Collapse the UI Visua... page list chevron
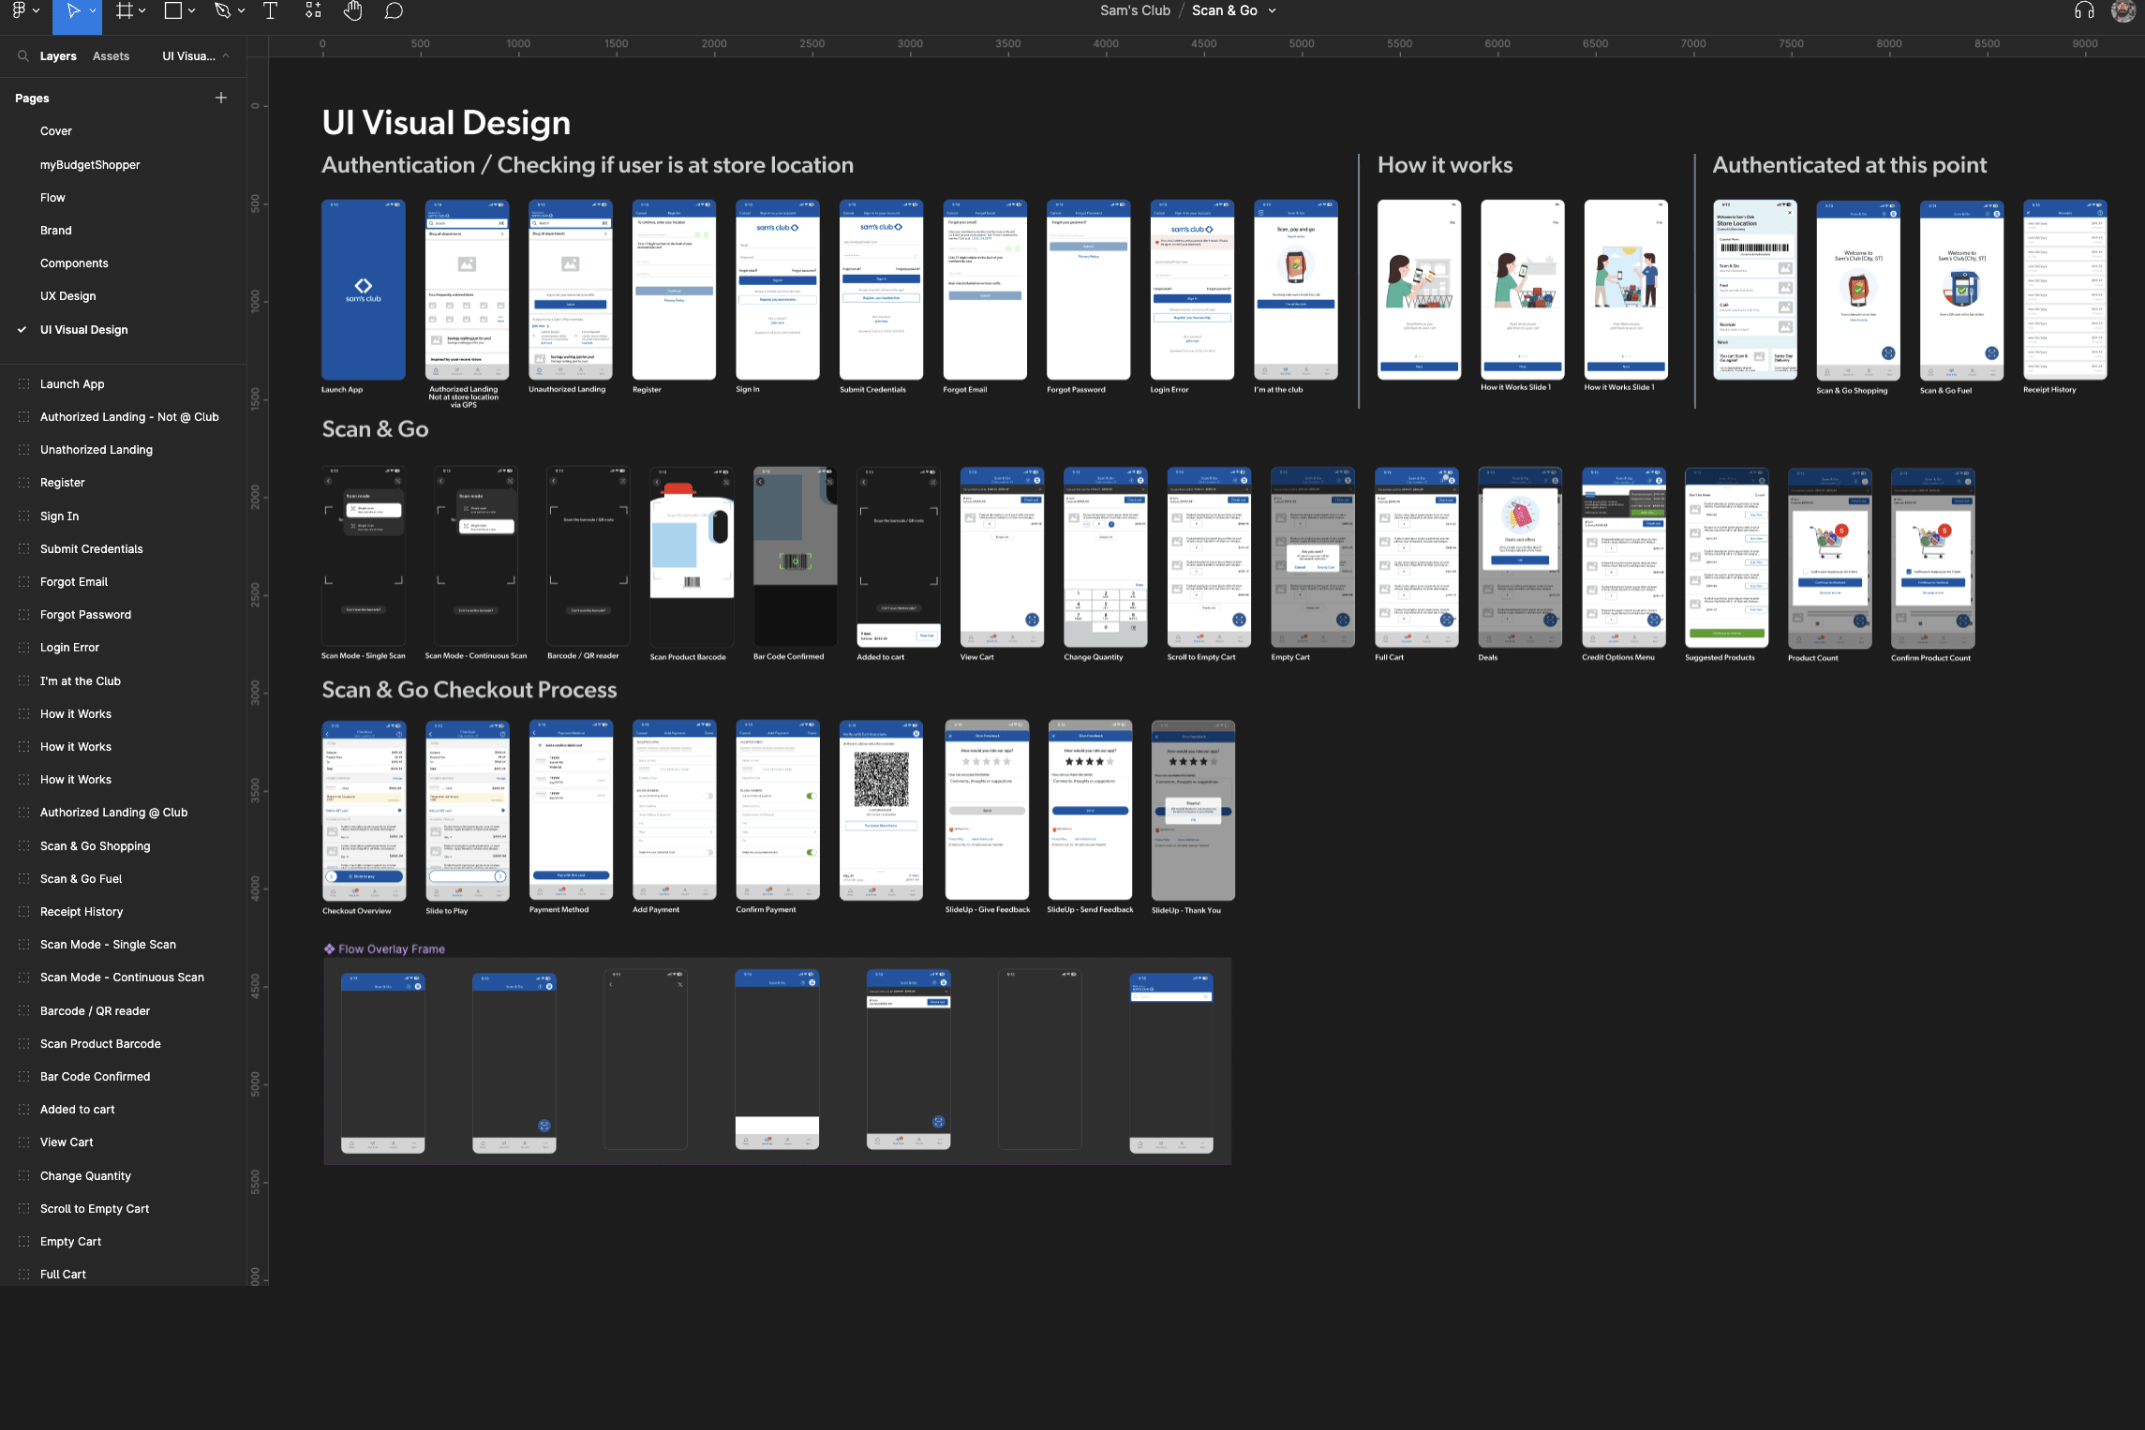Image resolution: width=2145 pixels, height=1430 pixels. [x=226, y=56]
